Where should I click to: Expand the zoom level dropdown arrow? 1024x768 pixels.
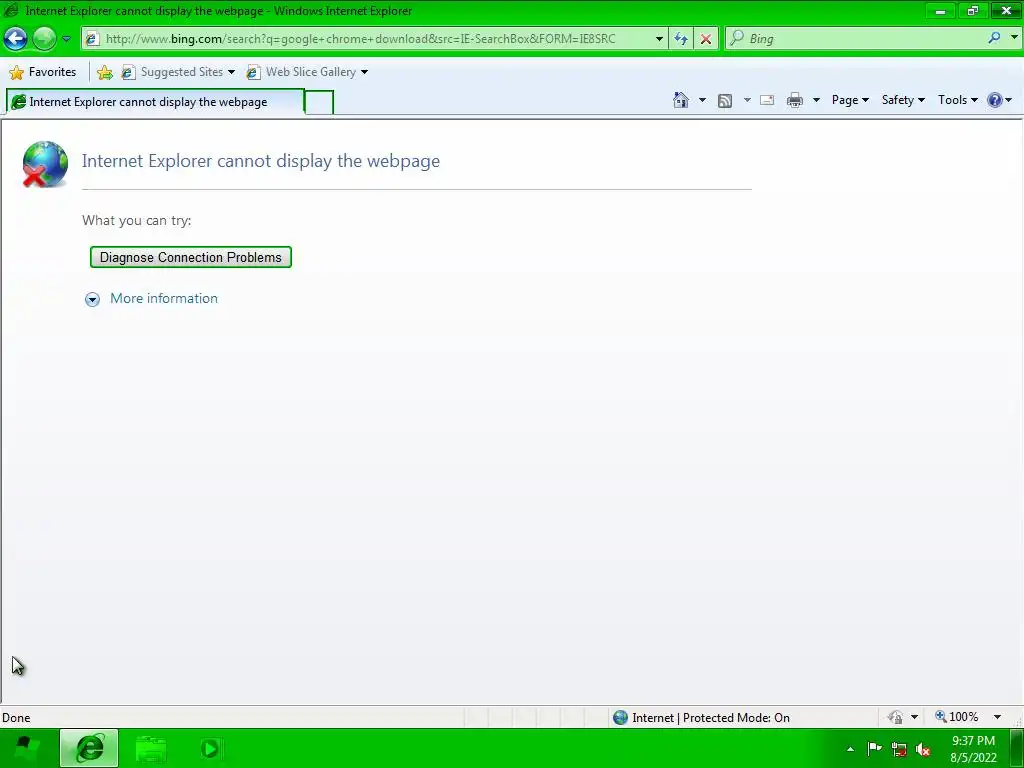997,717
